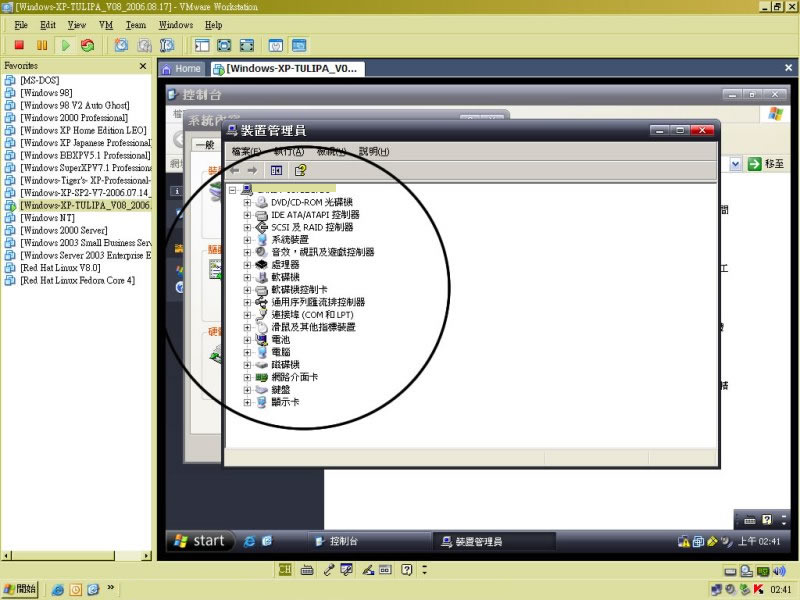Select [Windows 2000 Professional] in Favorites
The image size is (800, 600).
click(74, 118)
